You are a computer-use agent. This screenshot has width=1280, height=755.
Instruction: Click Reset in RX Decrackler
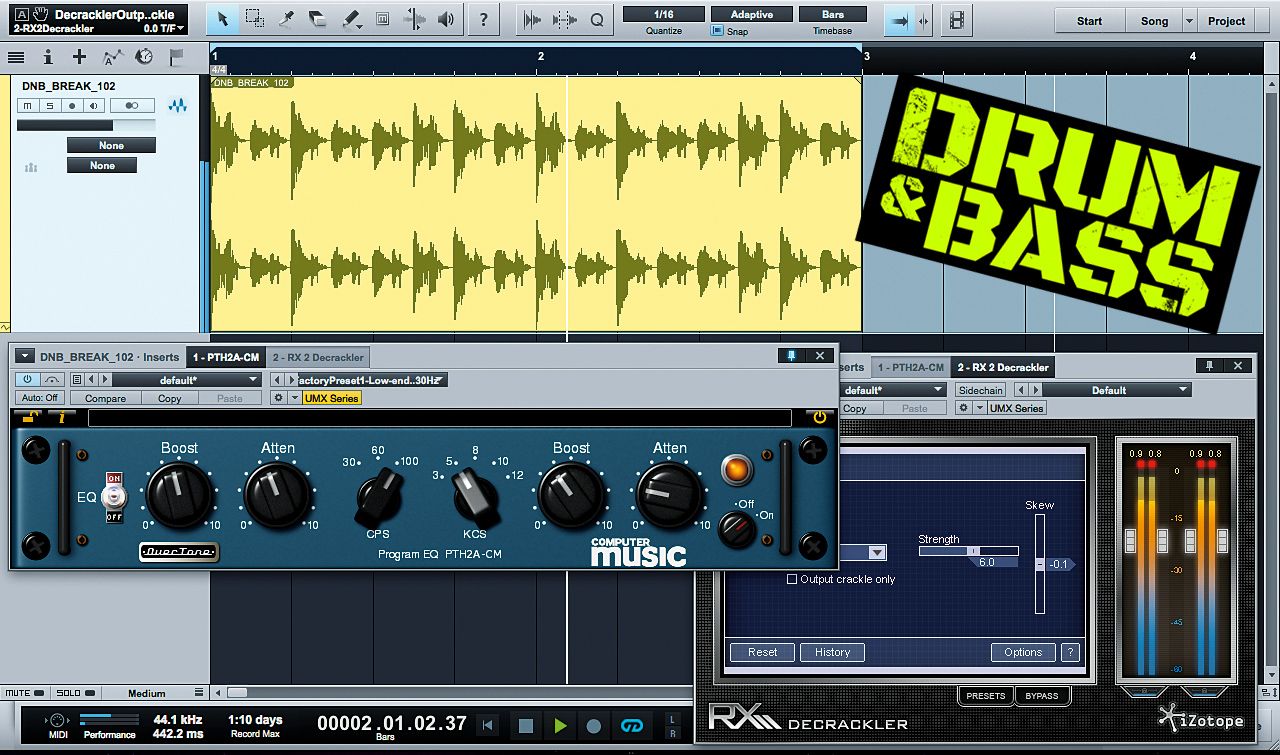pyautogui.click(x=762, y=652)
